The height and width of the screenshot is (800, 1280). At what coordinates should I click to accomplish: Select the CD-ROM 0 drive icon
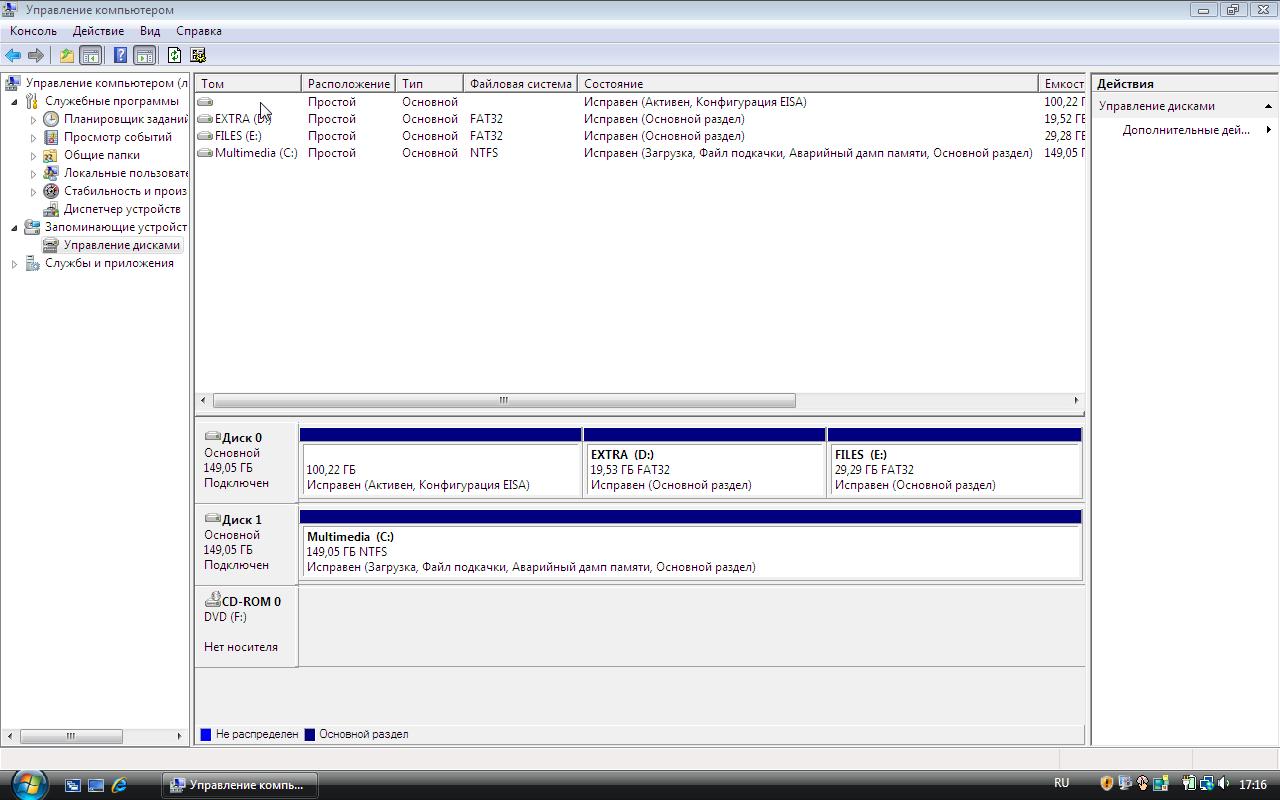click(212, 601)
